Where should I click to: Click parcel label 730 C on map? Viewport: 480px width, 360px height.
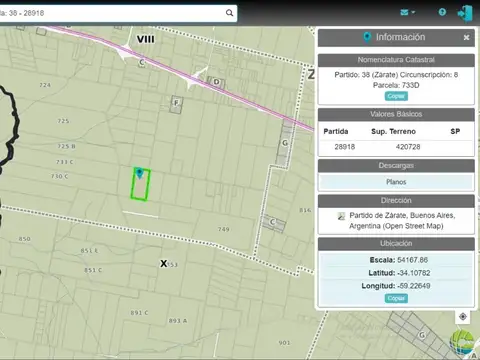60,176
